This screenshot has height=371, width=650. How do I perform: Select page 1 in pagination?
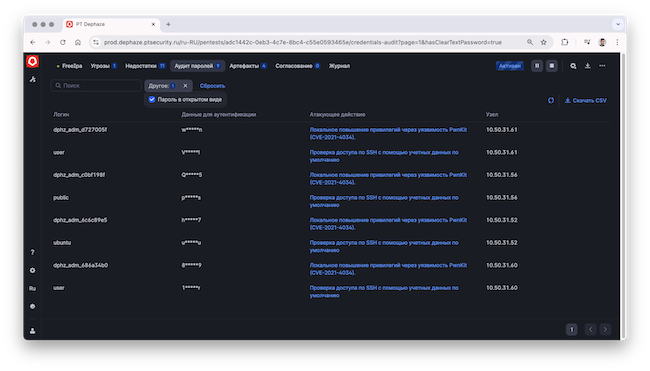coord(571,330)
